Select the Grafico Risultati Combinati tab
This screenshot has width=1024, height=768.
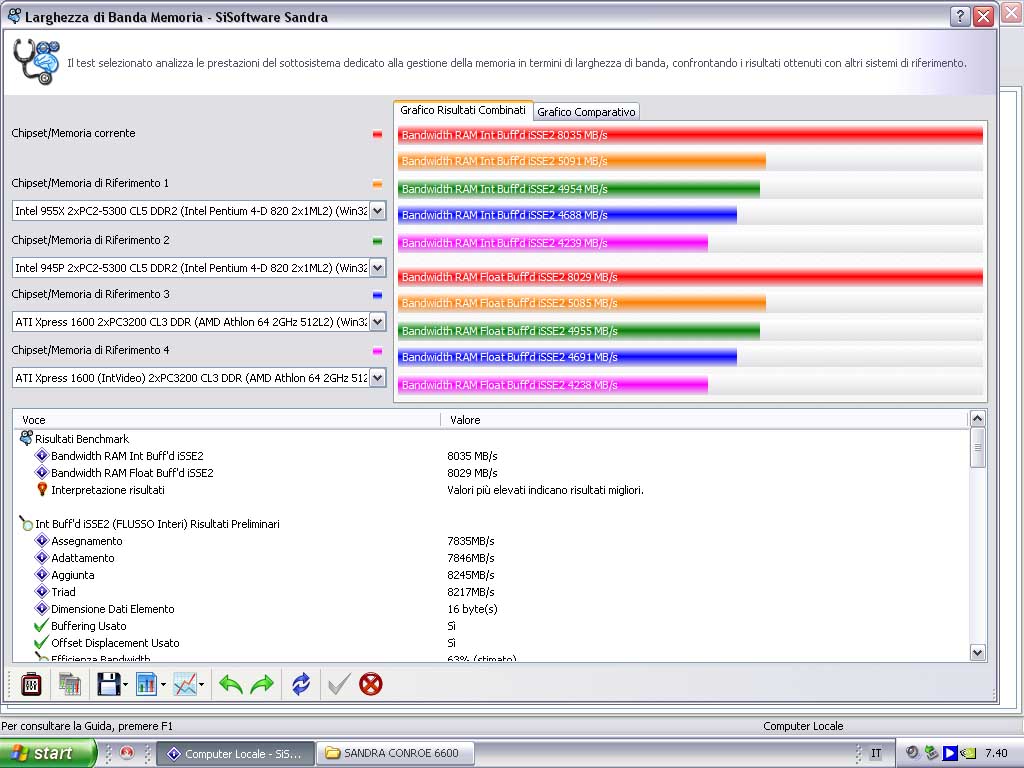[x=463, y=110]
